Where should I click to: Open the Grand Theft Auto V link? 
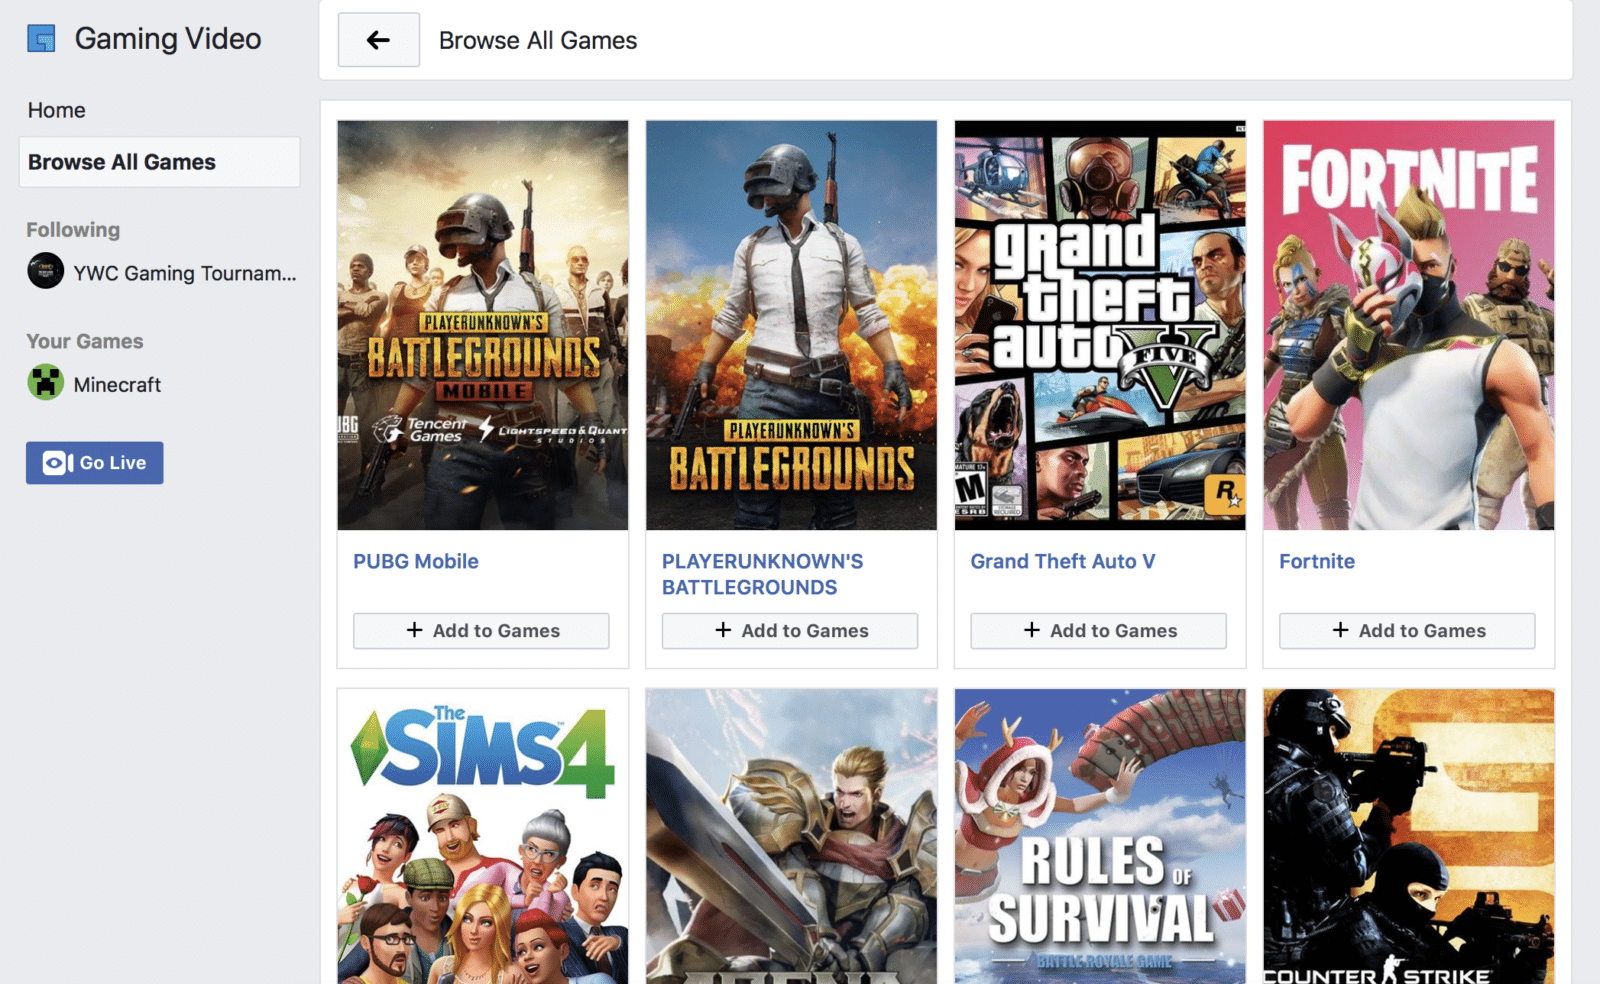1062,561
